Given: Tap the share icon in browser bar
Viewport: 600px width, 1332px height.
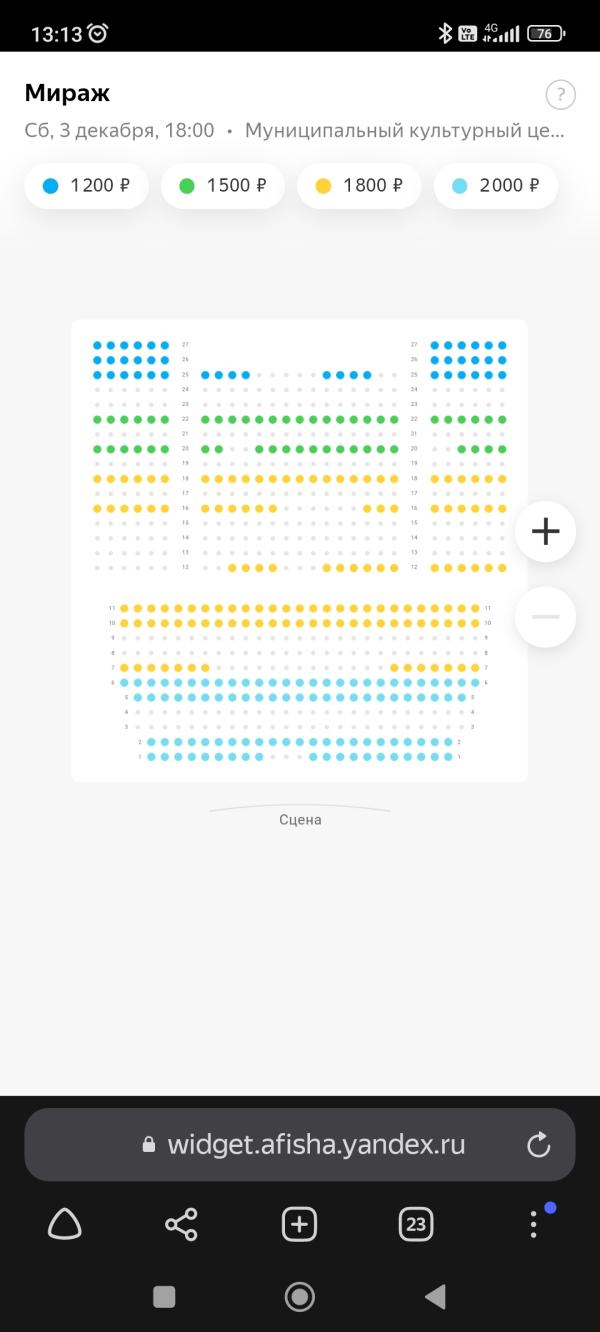Looking at the screenshot, I should tap(181, 1224).
